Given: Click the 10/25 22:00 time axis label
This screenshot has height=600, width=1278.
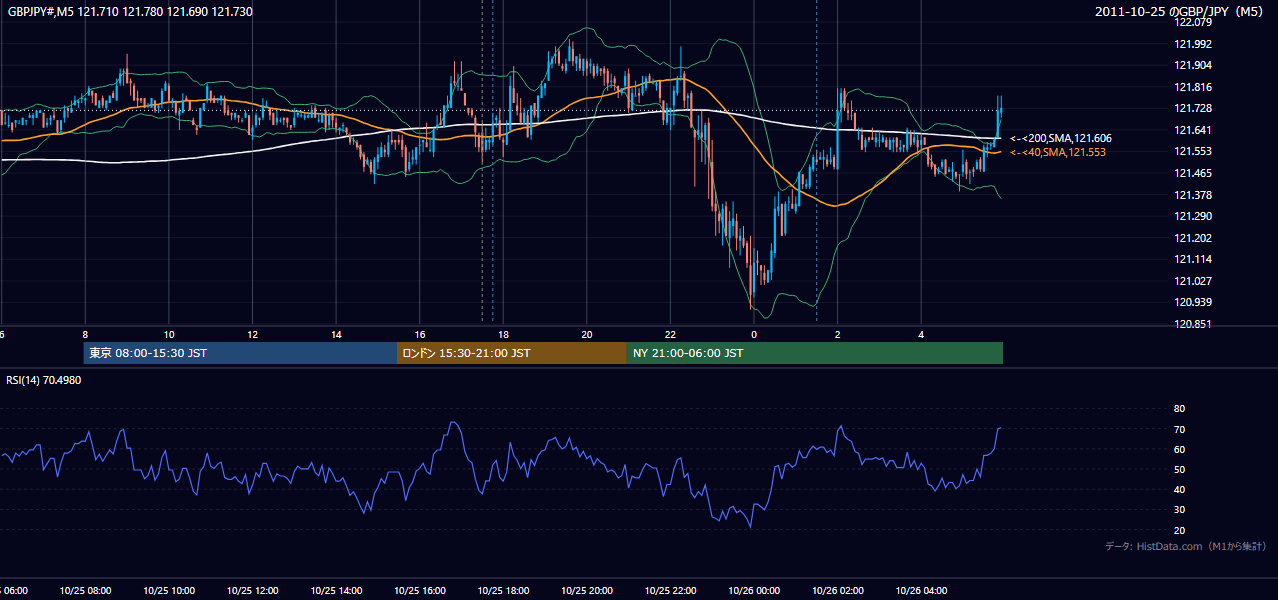Looking at the screenshot, I should click(x=670, y=591).
